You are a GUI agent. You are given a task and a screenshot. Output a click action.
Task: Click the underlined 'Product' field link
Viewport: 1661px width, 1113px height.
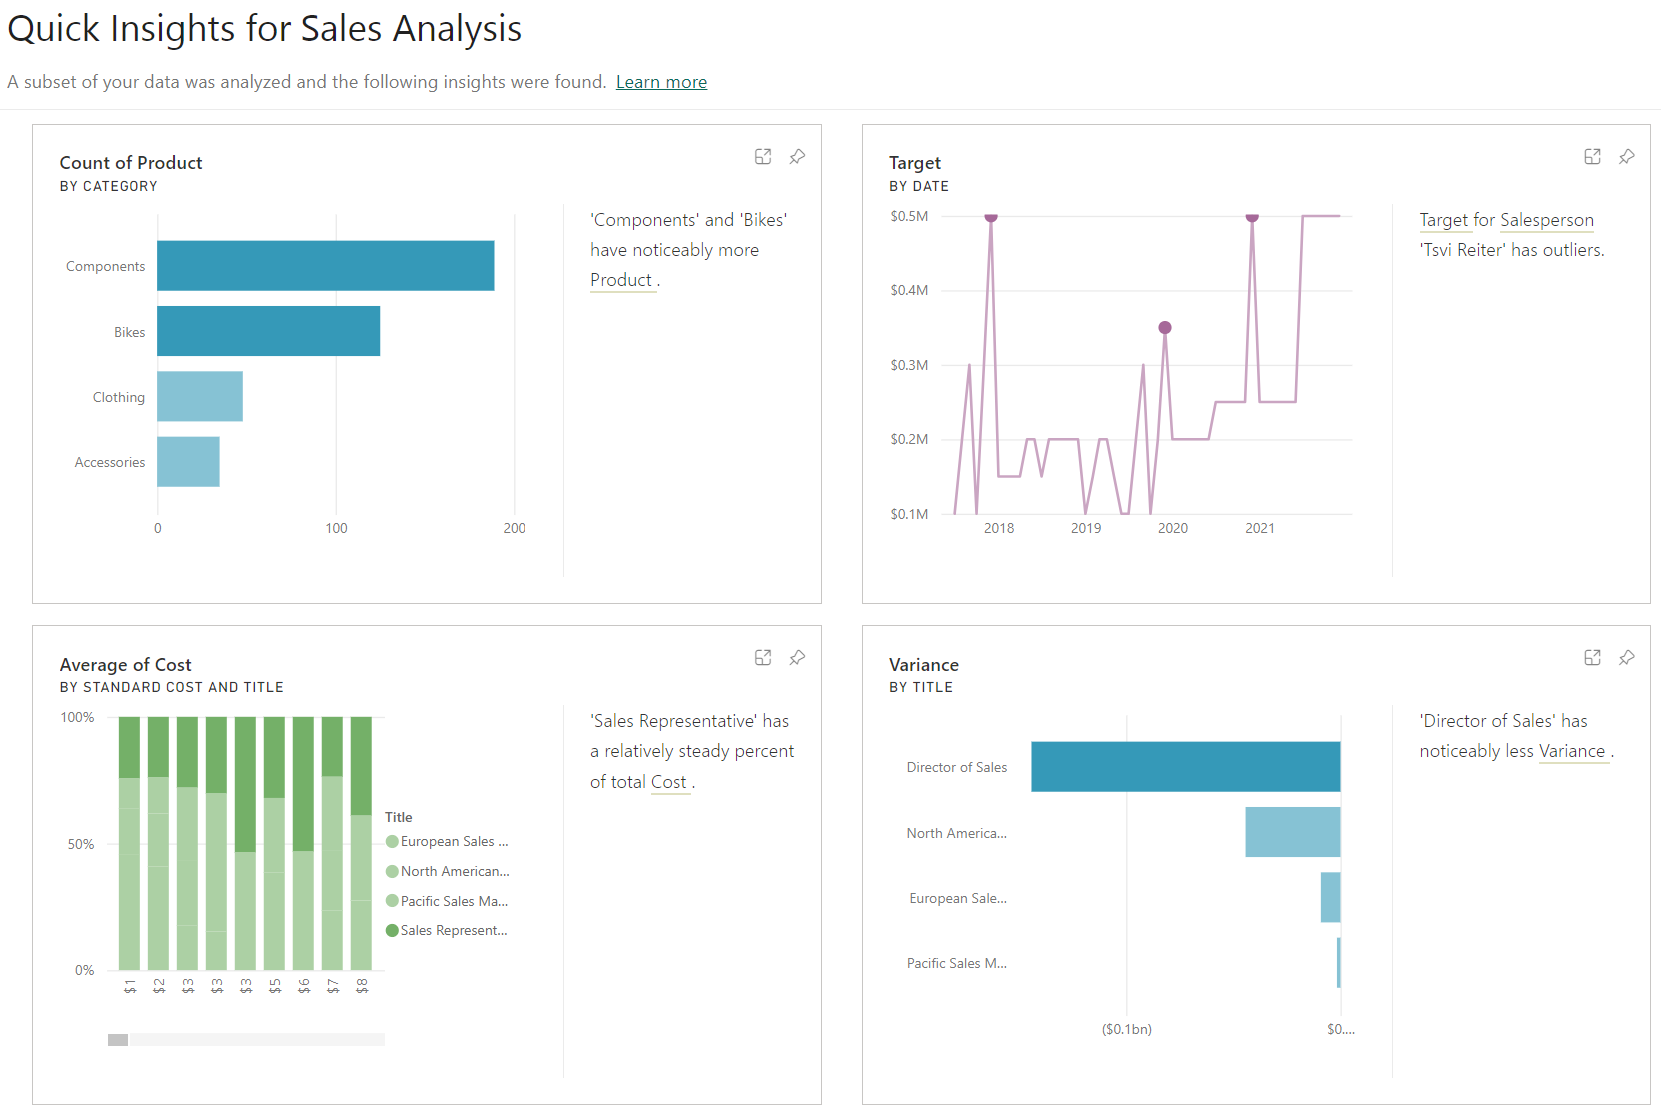pos(621,280)
